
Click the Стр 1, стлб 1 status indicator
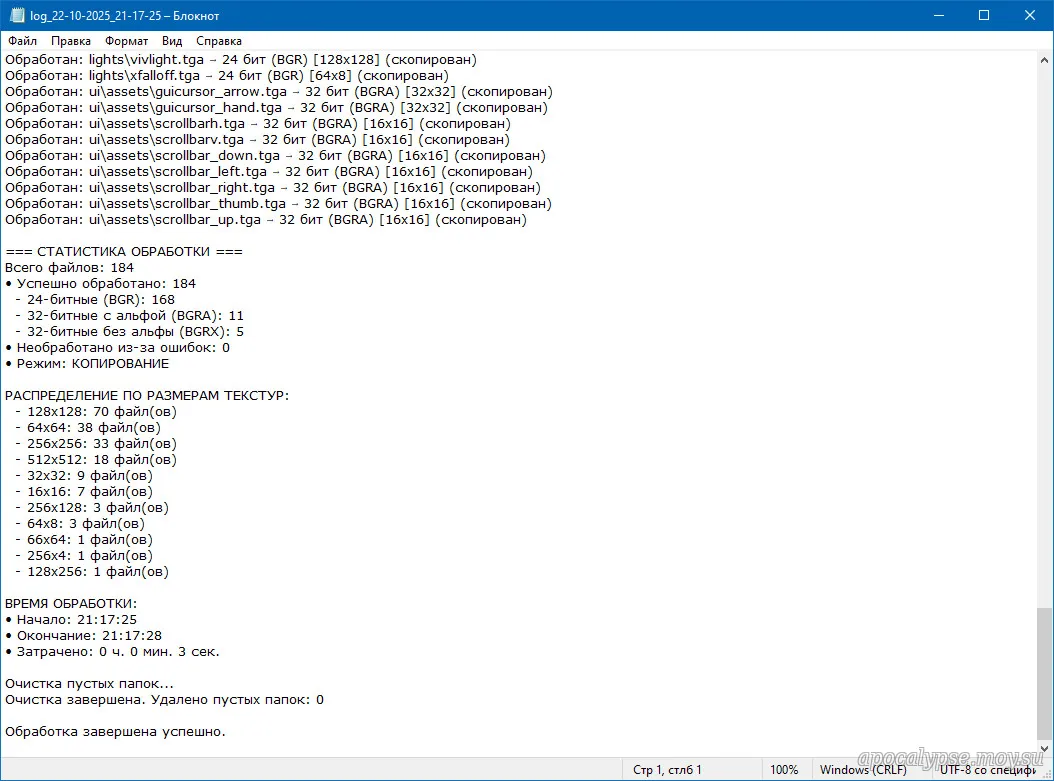coord(668,770)
